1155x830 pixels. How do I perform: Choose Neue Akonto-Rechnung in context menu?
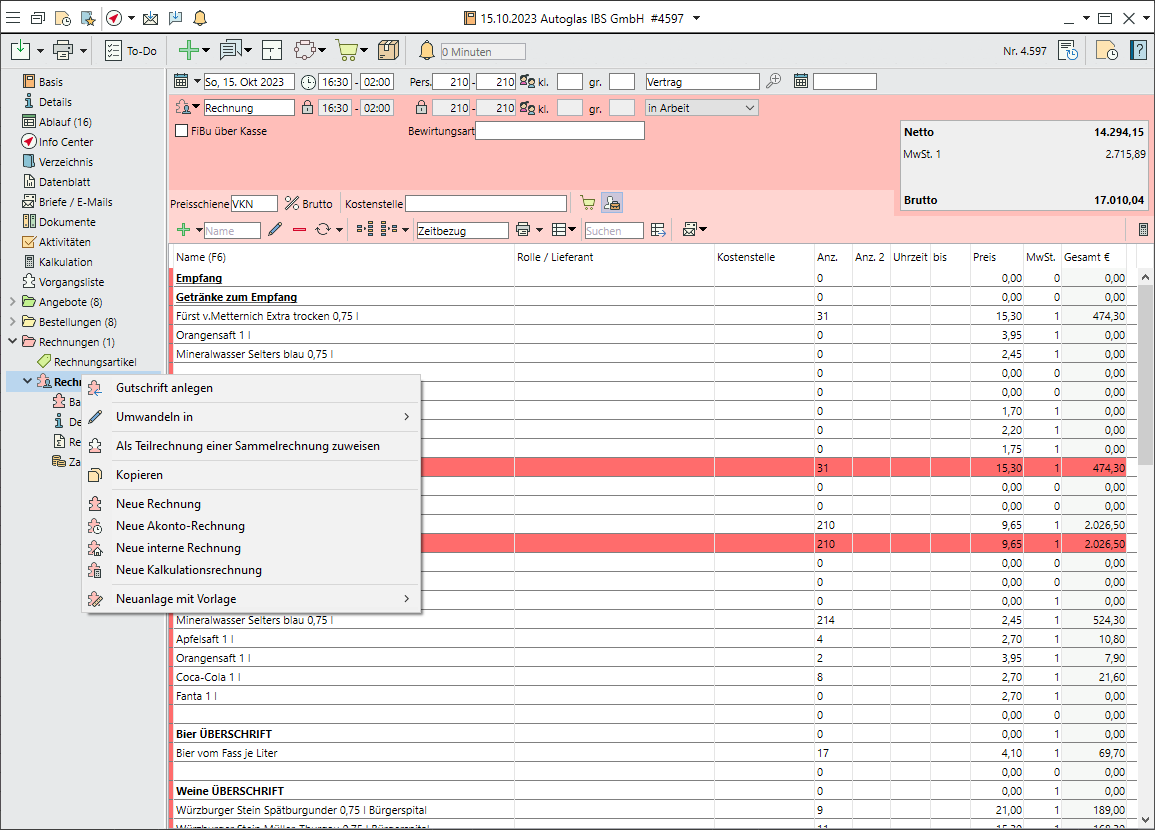pyautogui.click(x=180, y=526)
